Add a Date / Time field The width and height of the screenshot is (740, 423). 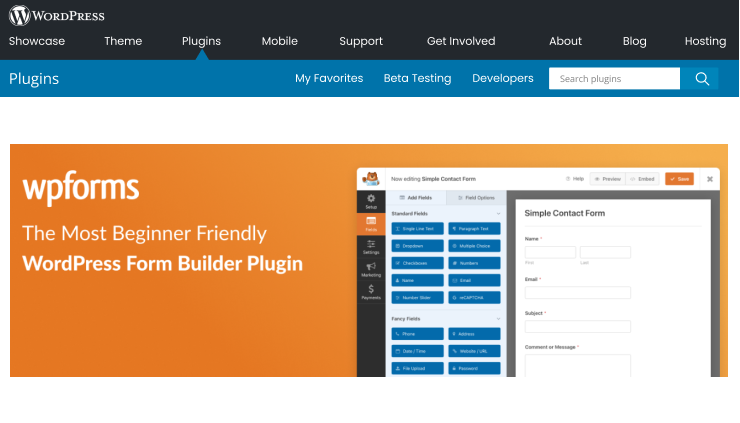click(418, 351)
